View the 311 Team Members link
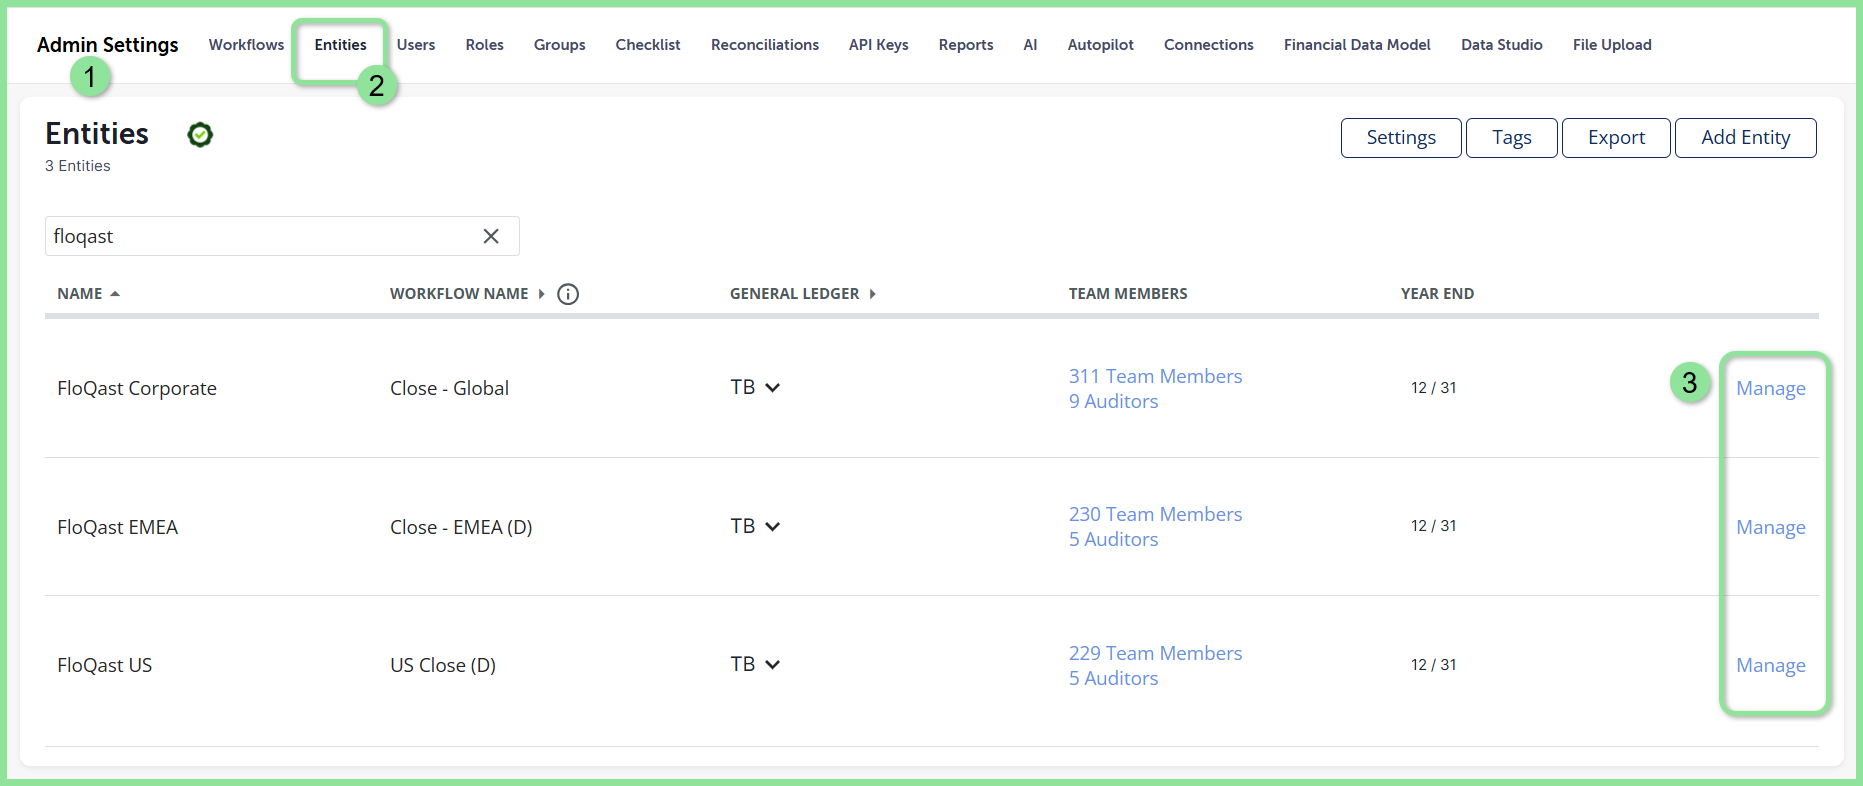The height and width of the screenshot is (786, 1863). pyautogui.click(x=1155, y=376)
